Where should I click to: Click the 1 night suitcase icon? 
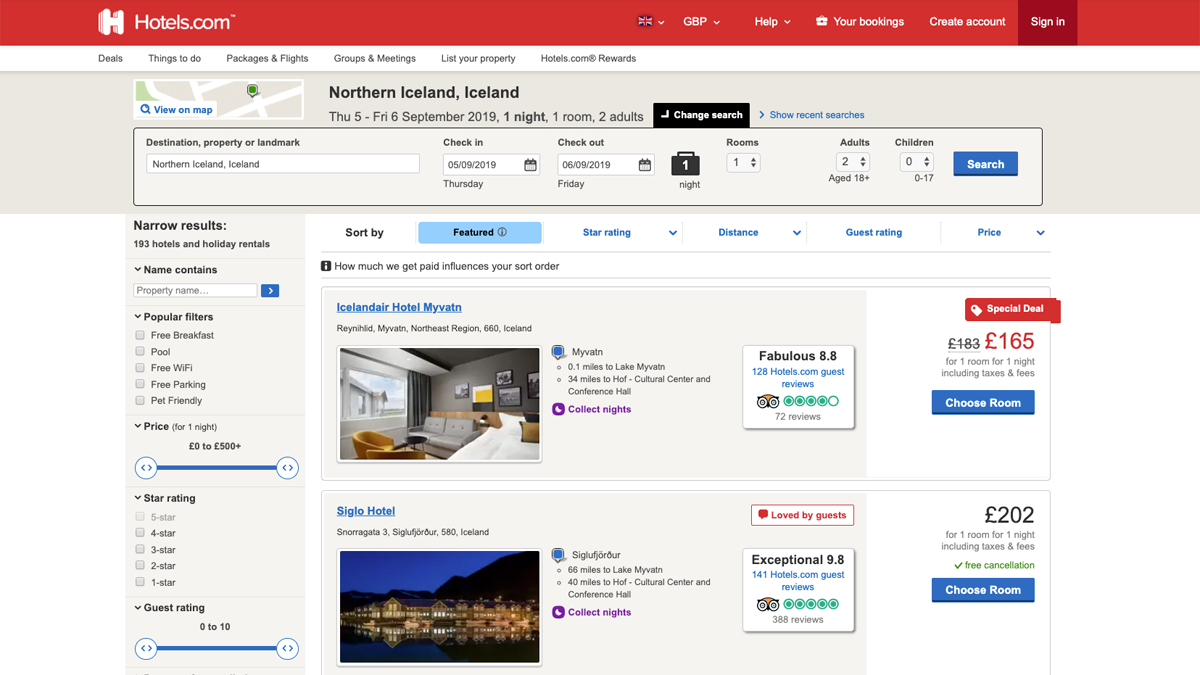(685, 165)
